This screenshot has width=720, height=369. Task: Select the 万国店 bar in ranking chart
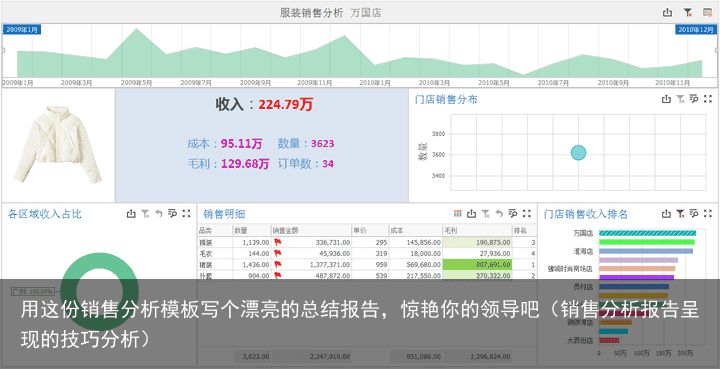647,233
